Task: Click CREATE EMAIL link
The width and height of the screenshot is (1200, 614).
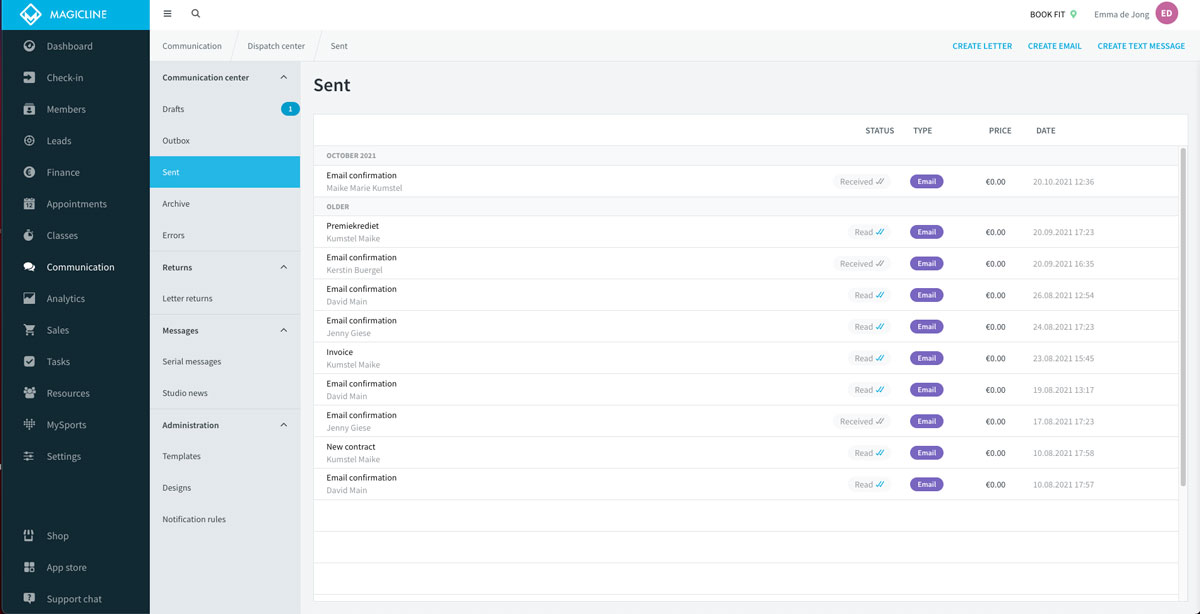Action: [x=1054, y=46]
